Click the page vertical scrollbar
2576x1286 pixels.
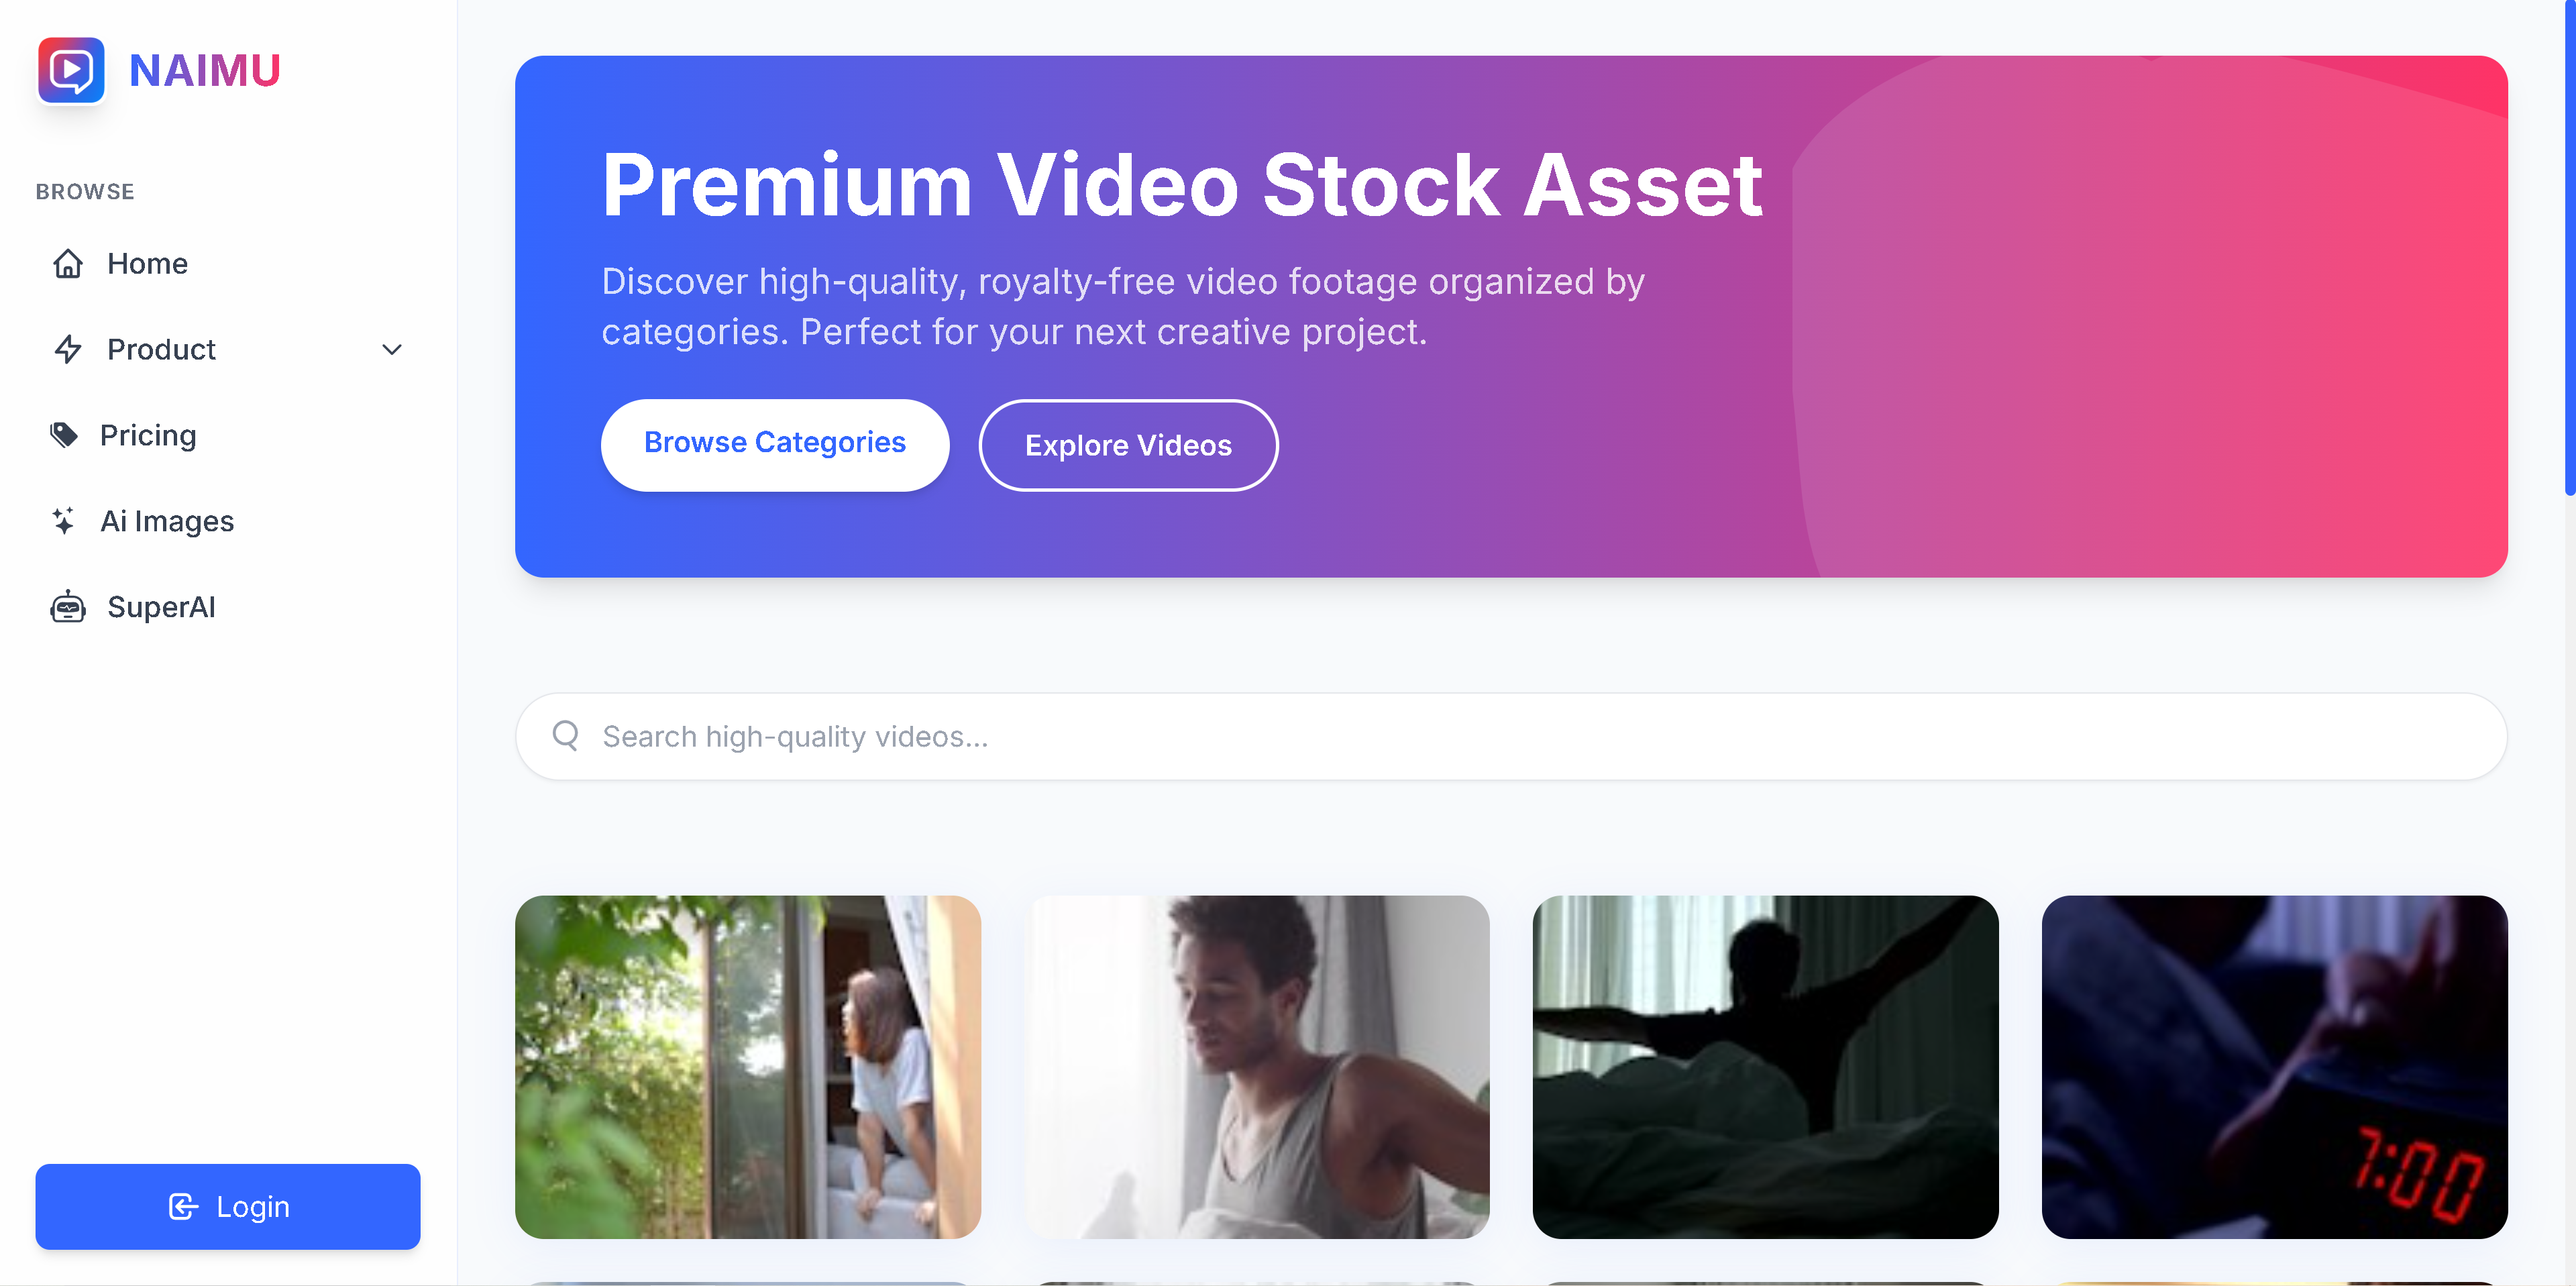pyautogui.click(x=2569, y=643)
